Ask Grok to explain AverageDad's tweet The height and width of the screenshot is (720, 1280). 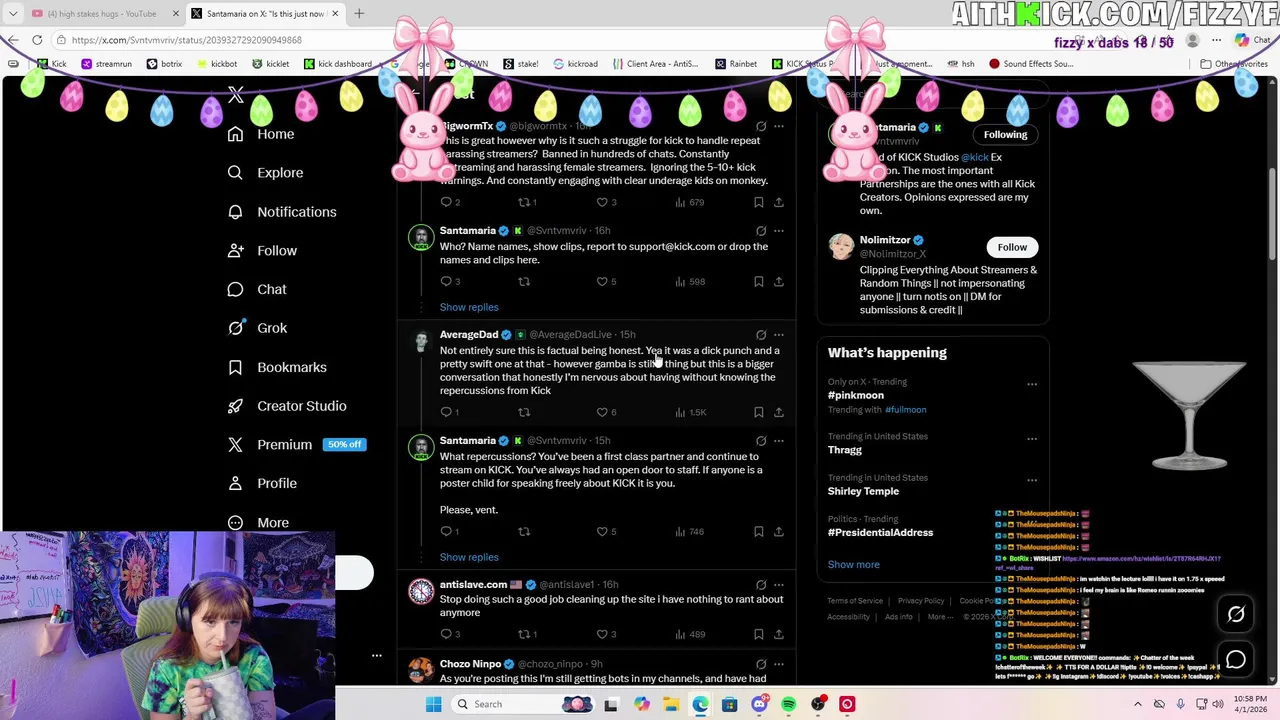pyautogui.click(x=761, y=334)
